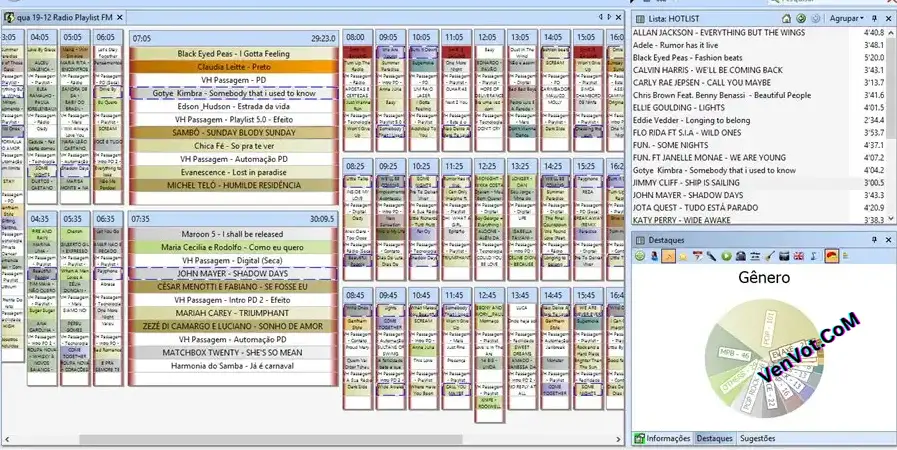Image resolution: width=897 pixels, height=450 pixels.
Task: Select Adele - Rumor has it live in HOTLIST
Action: click(759, 45)
